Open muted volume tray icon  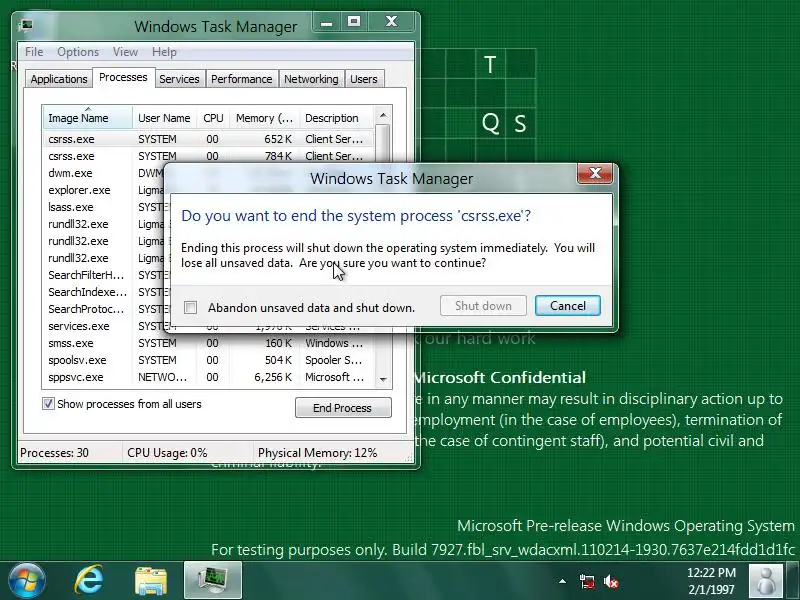611,582
